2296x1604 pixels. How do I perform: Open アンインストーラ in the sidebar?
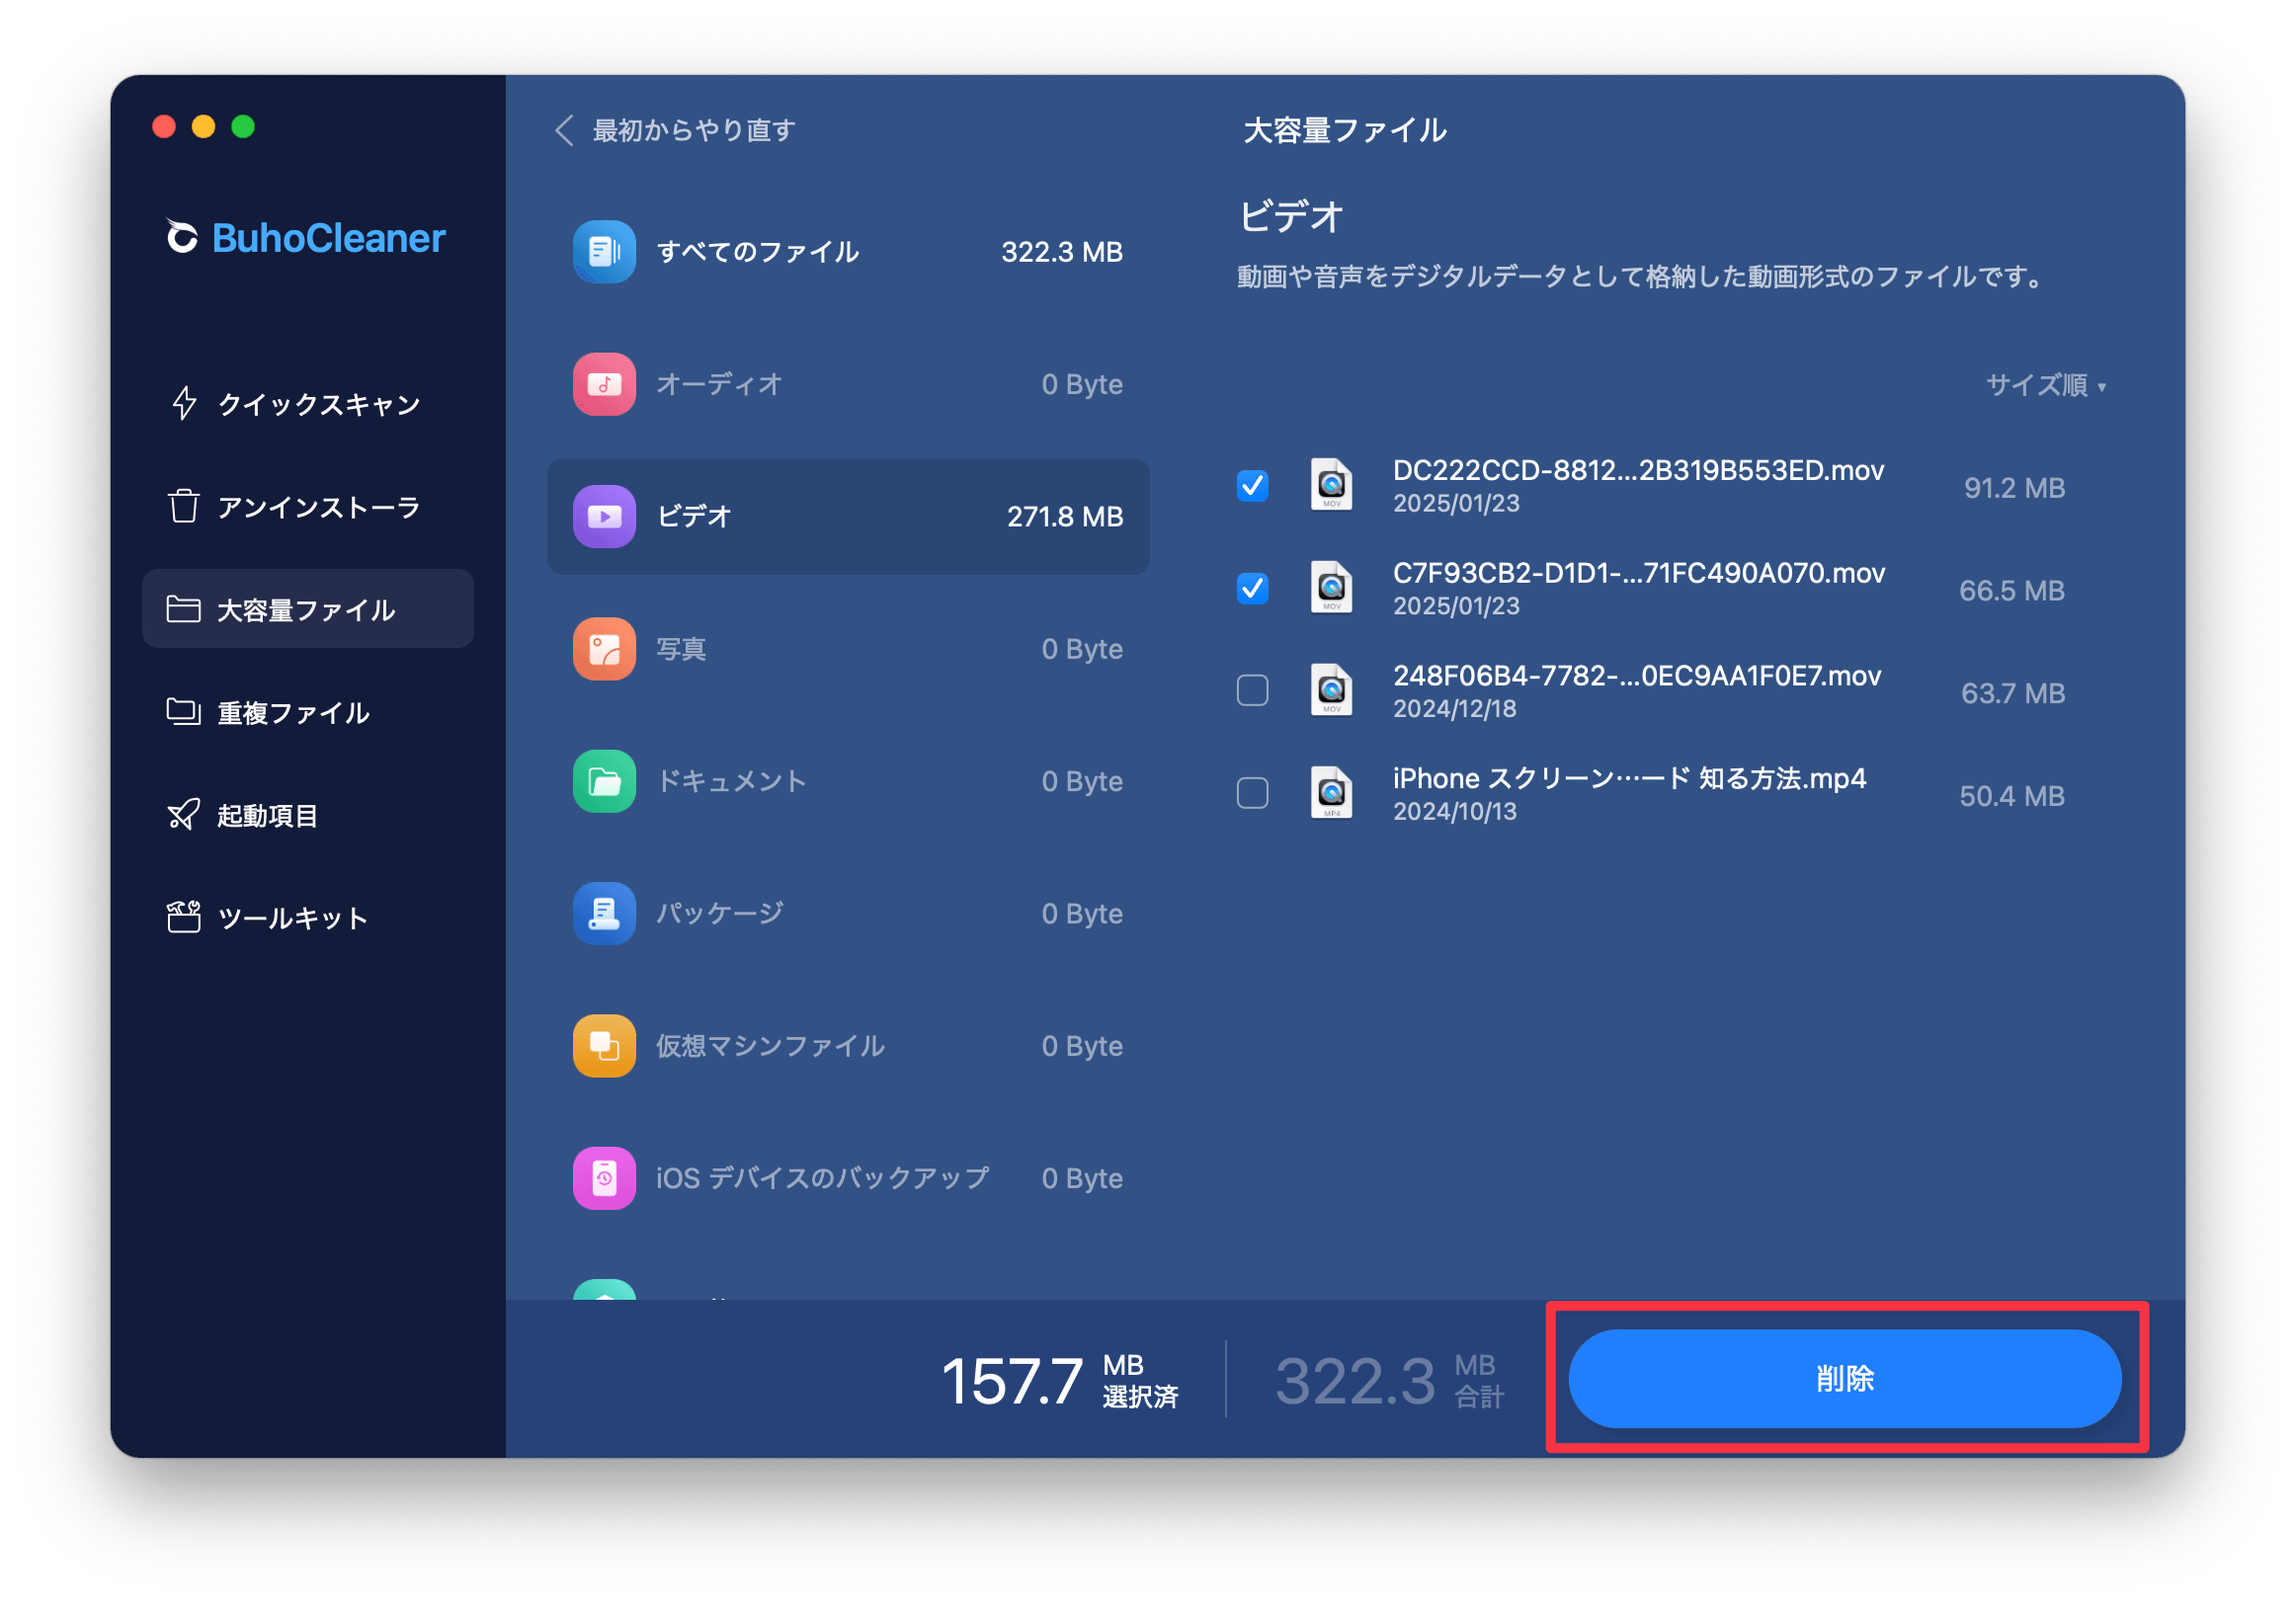(308, 506)
